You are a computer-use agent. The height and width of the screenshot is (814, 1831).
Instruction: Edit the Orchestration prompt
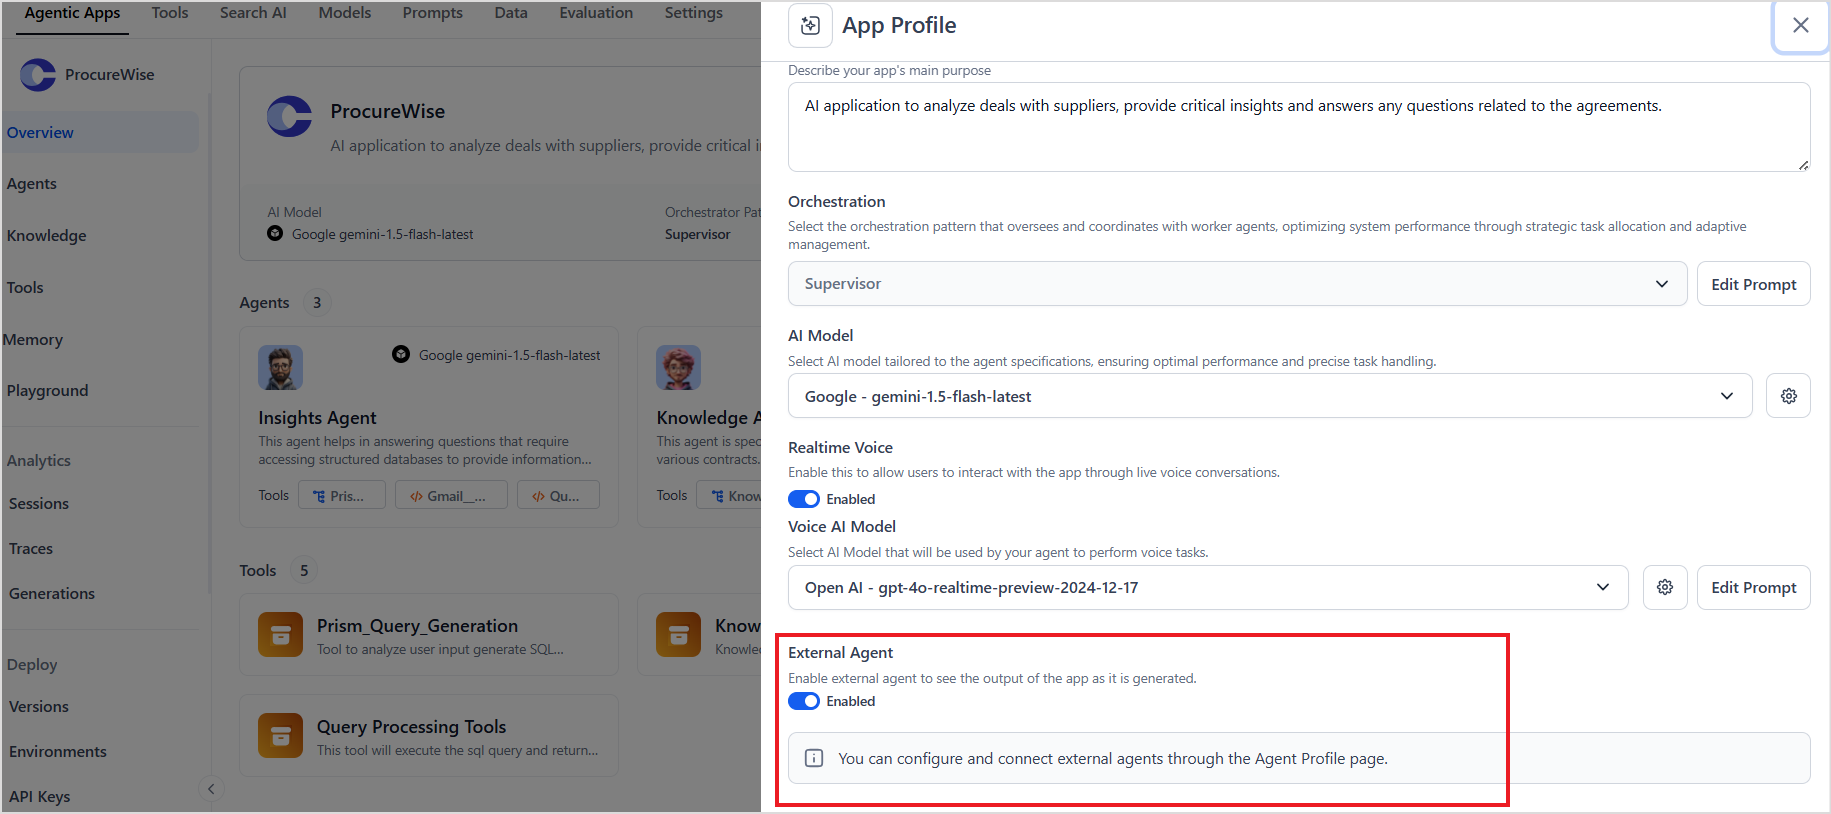pyautogui.click(x=1753, y=284)
